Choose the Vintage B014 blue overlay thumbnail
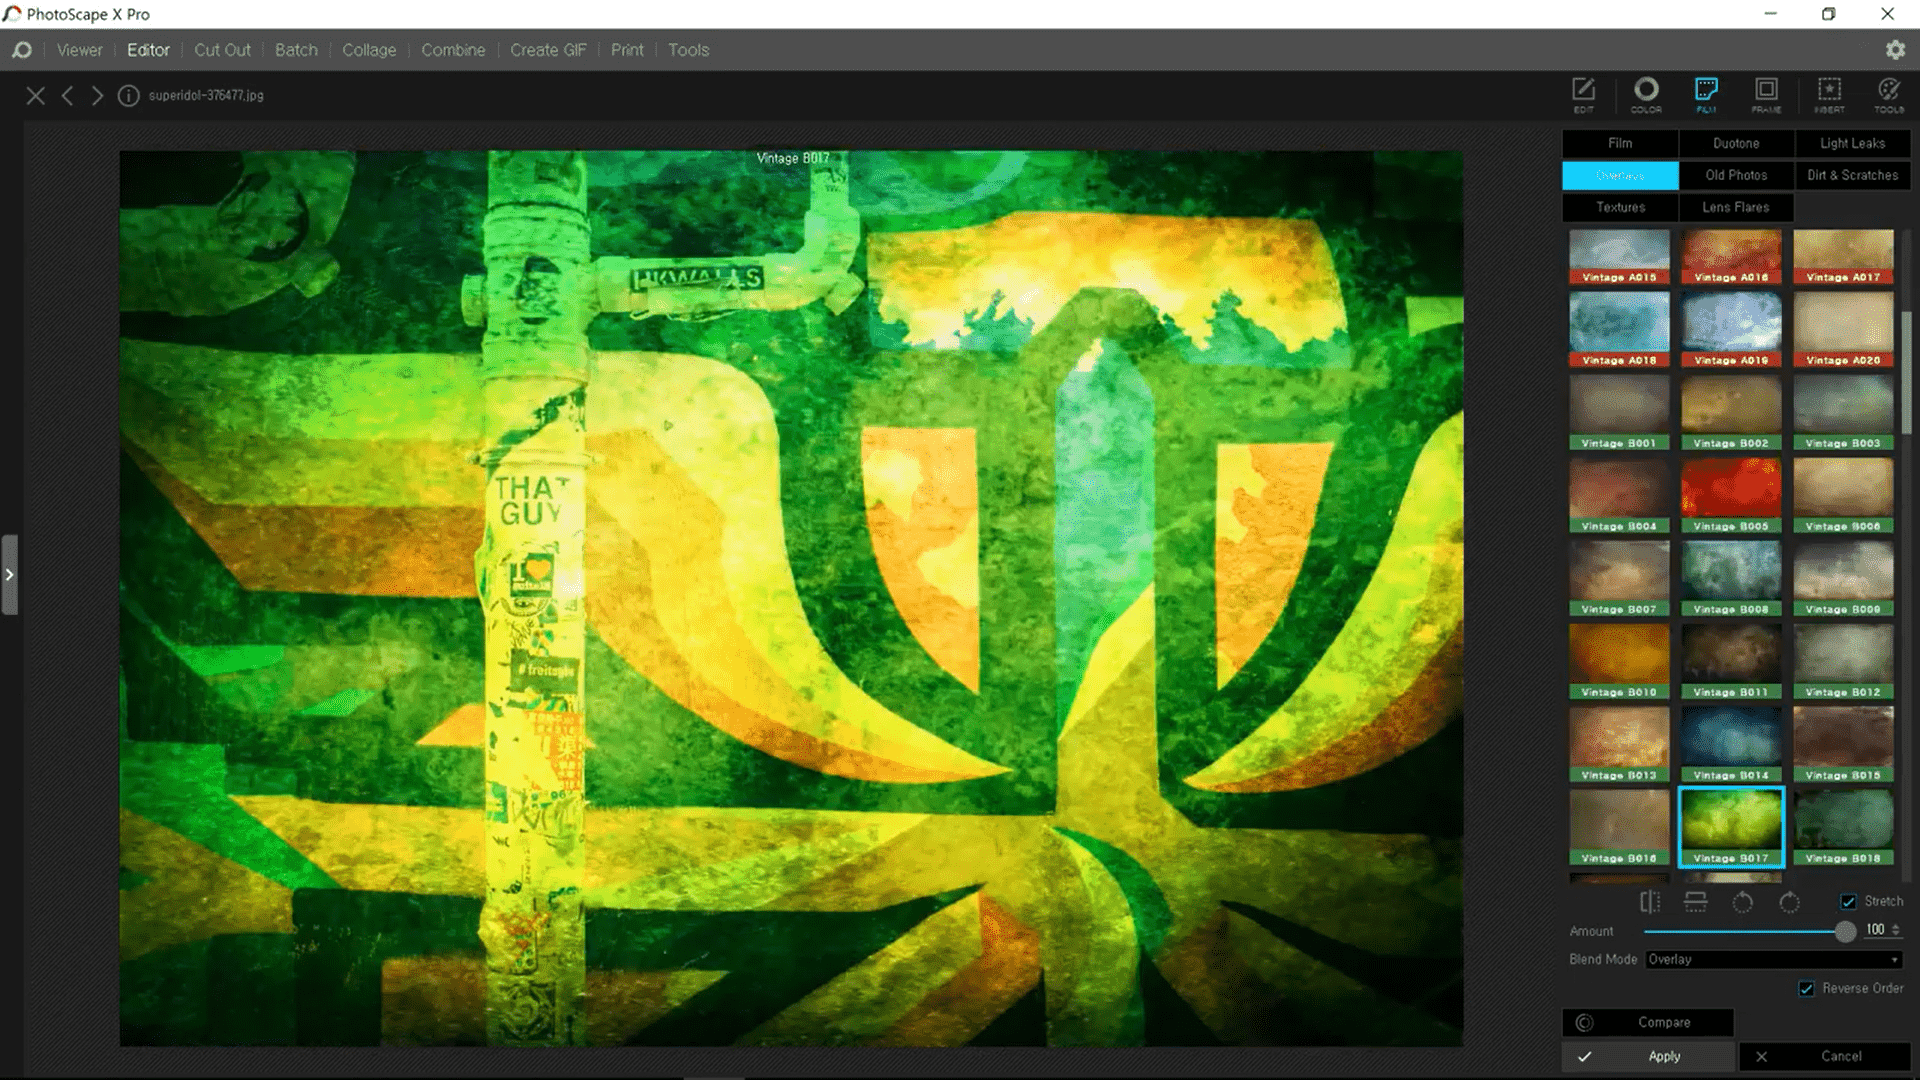 pyautogui.click(x=1731, y=745)
